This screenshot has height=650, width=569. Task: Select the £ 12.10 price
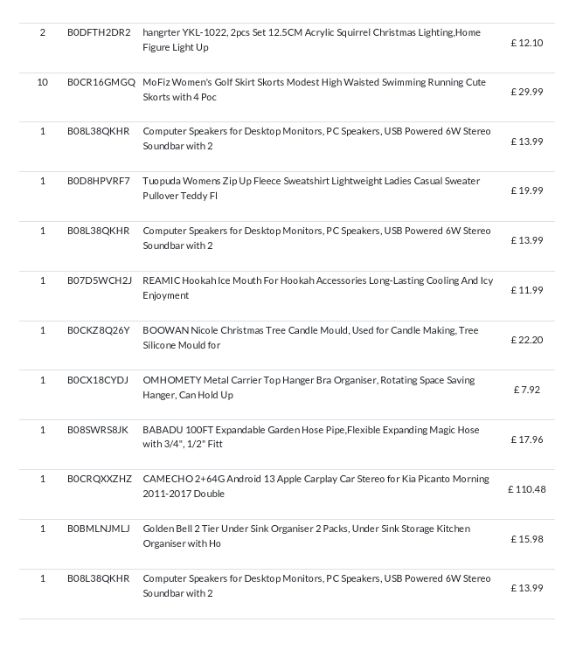(527, 43)
